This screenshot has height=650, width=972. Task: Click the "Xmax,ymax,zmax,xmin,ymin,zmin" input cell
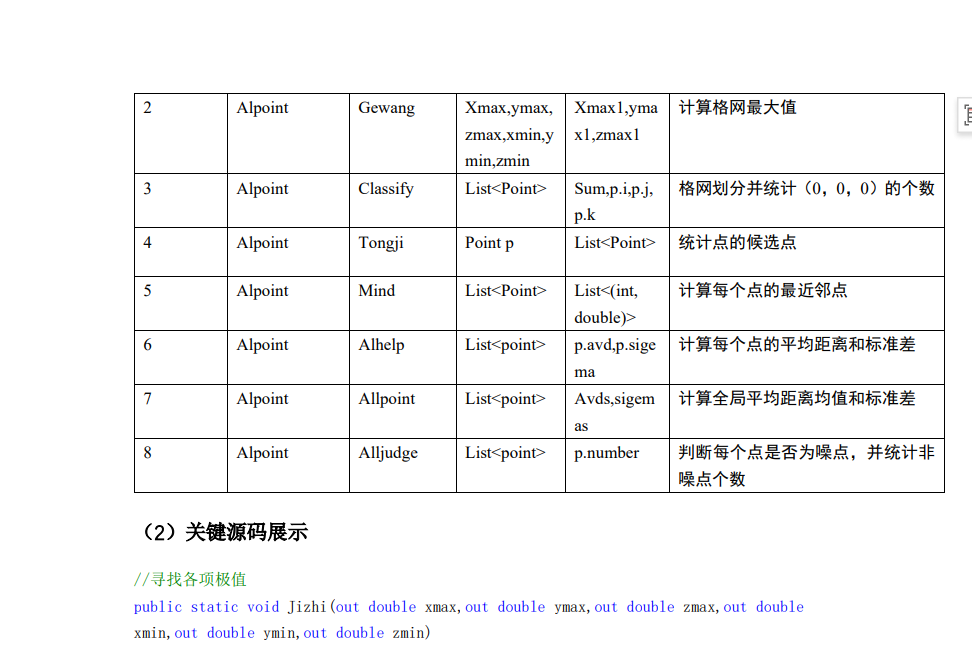[x=510, y=134]
